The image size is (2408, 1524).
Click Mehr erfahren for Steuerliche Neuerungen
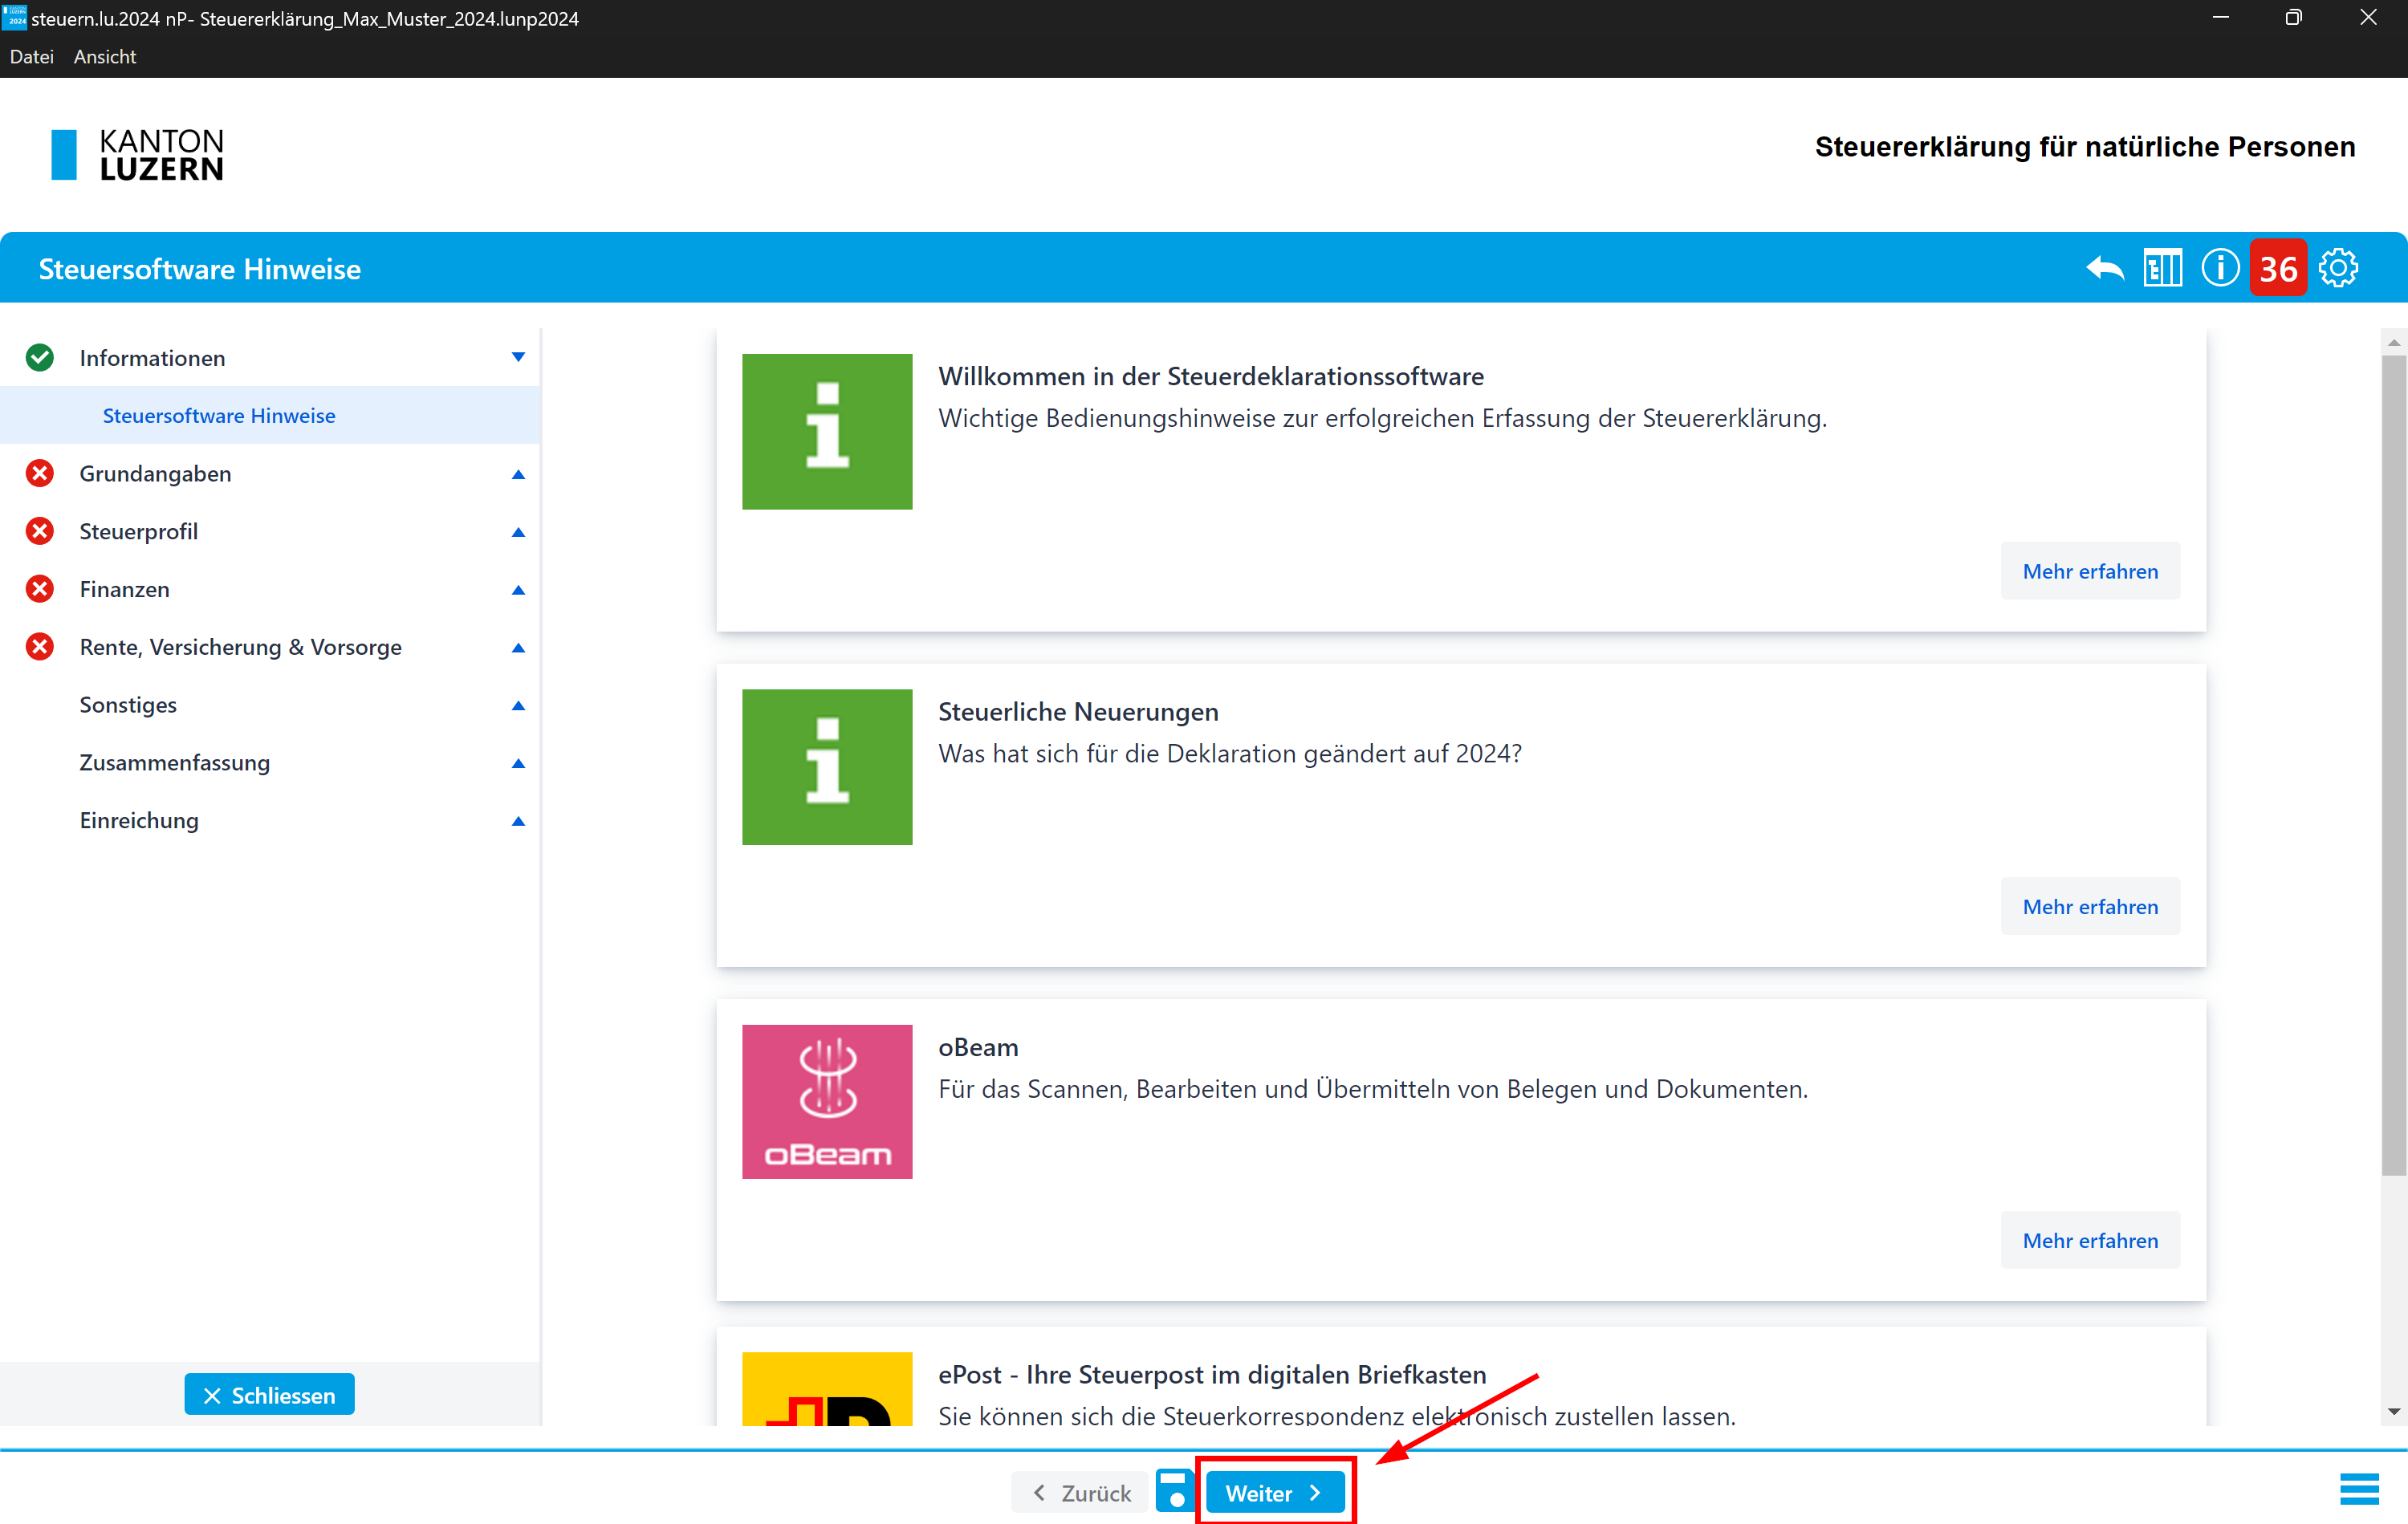coord(2090,906)
